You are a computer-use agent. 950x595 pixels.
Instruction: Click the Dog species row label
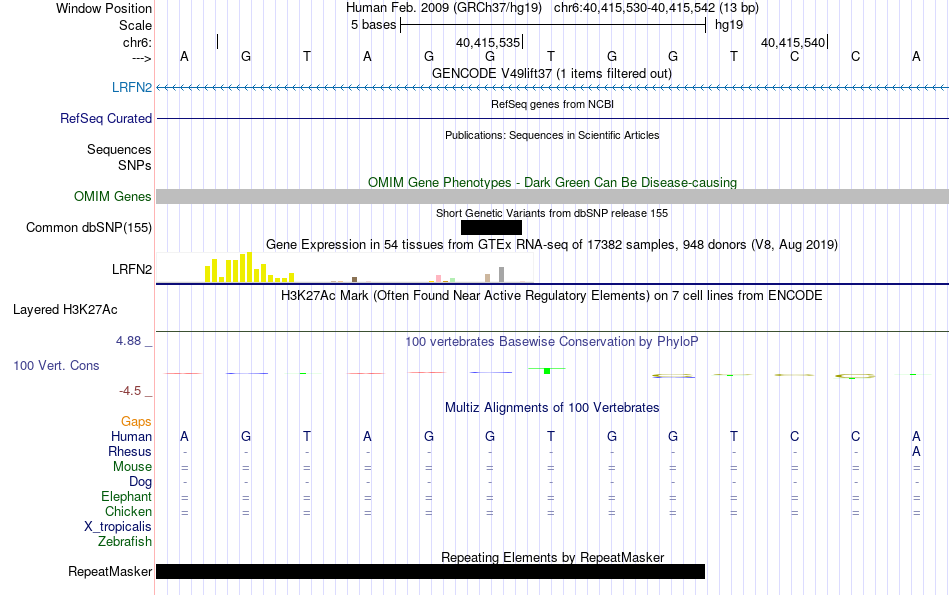140,482
